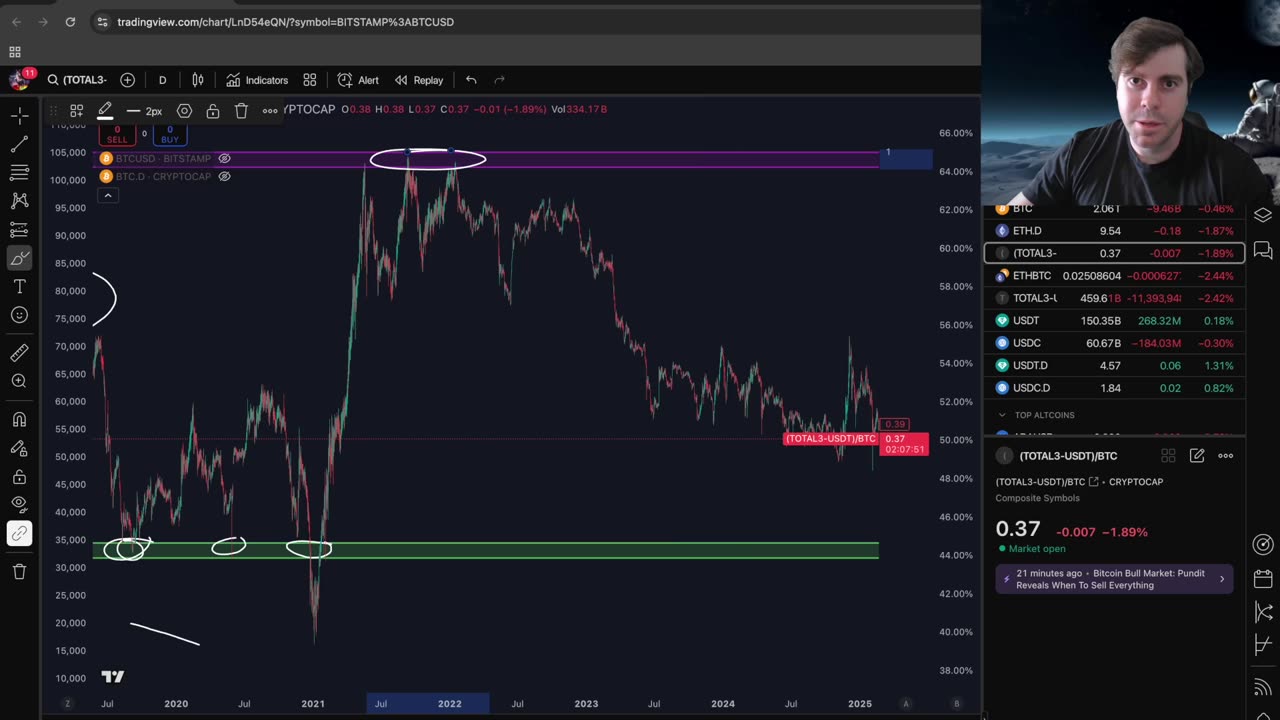This screenshot has width=1280, height=720.
Task: Click the (TOTAL3-USDT)/BTC price label
Action: [830, 439]
